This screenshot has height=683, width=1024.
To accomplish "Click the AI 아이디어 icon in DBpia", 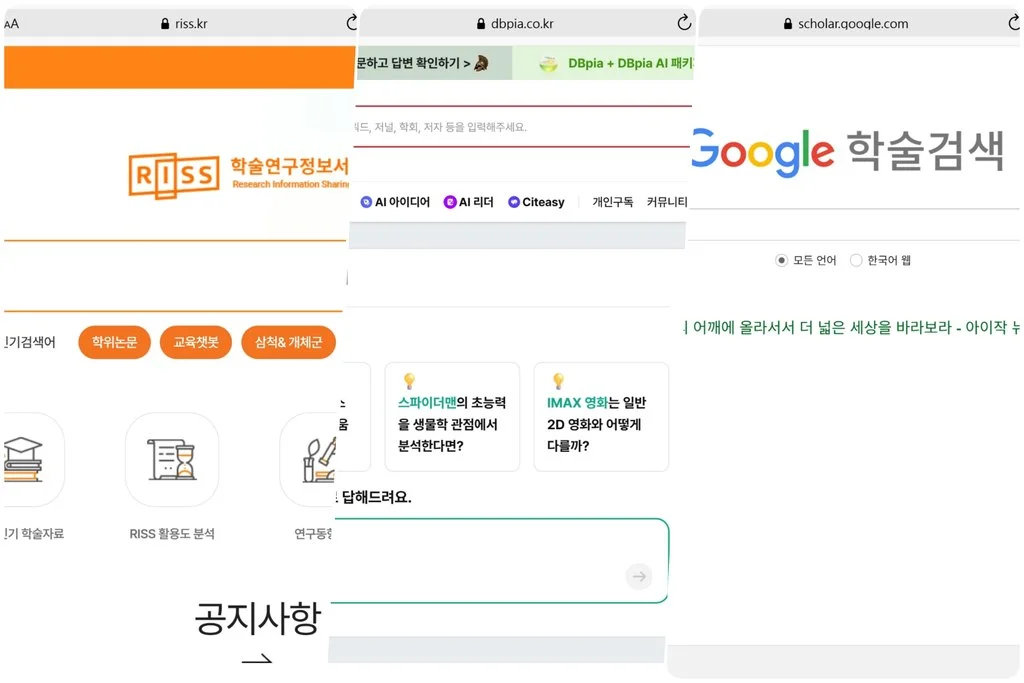I will tap(366, 202).
